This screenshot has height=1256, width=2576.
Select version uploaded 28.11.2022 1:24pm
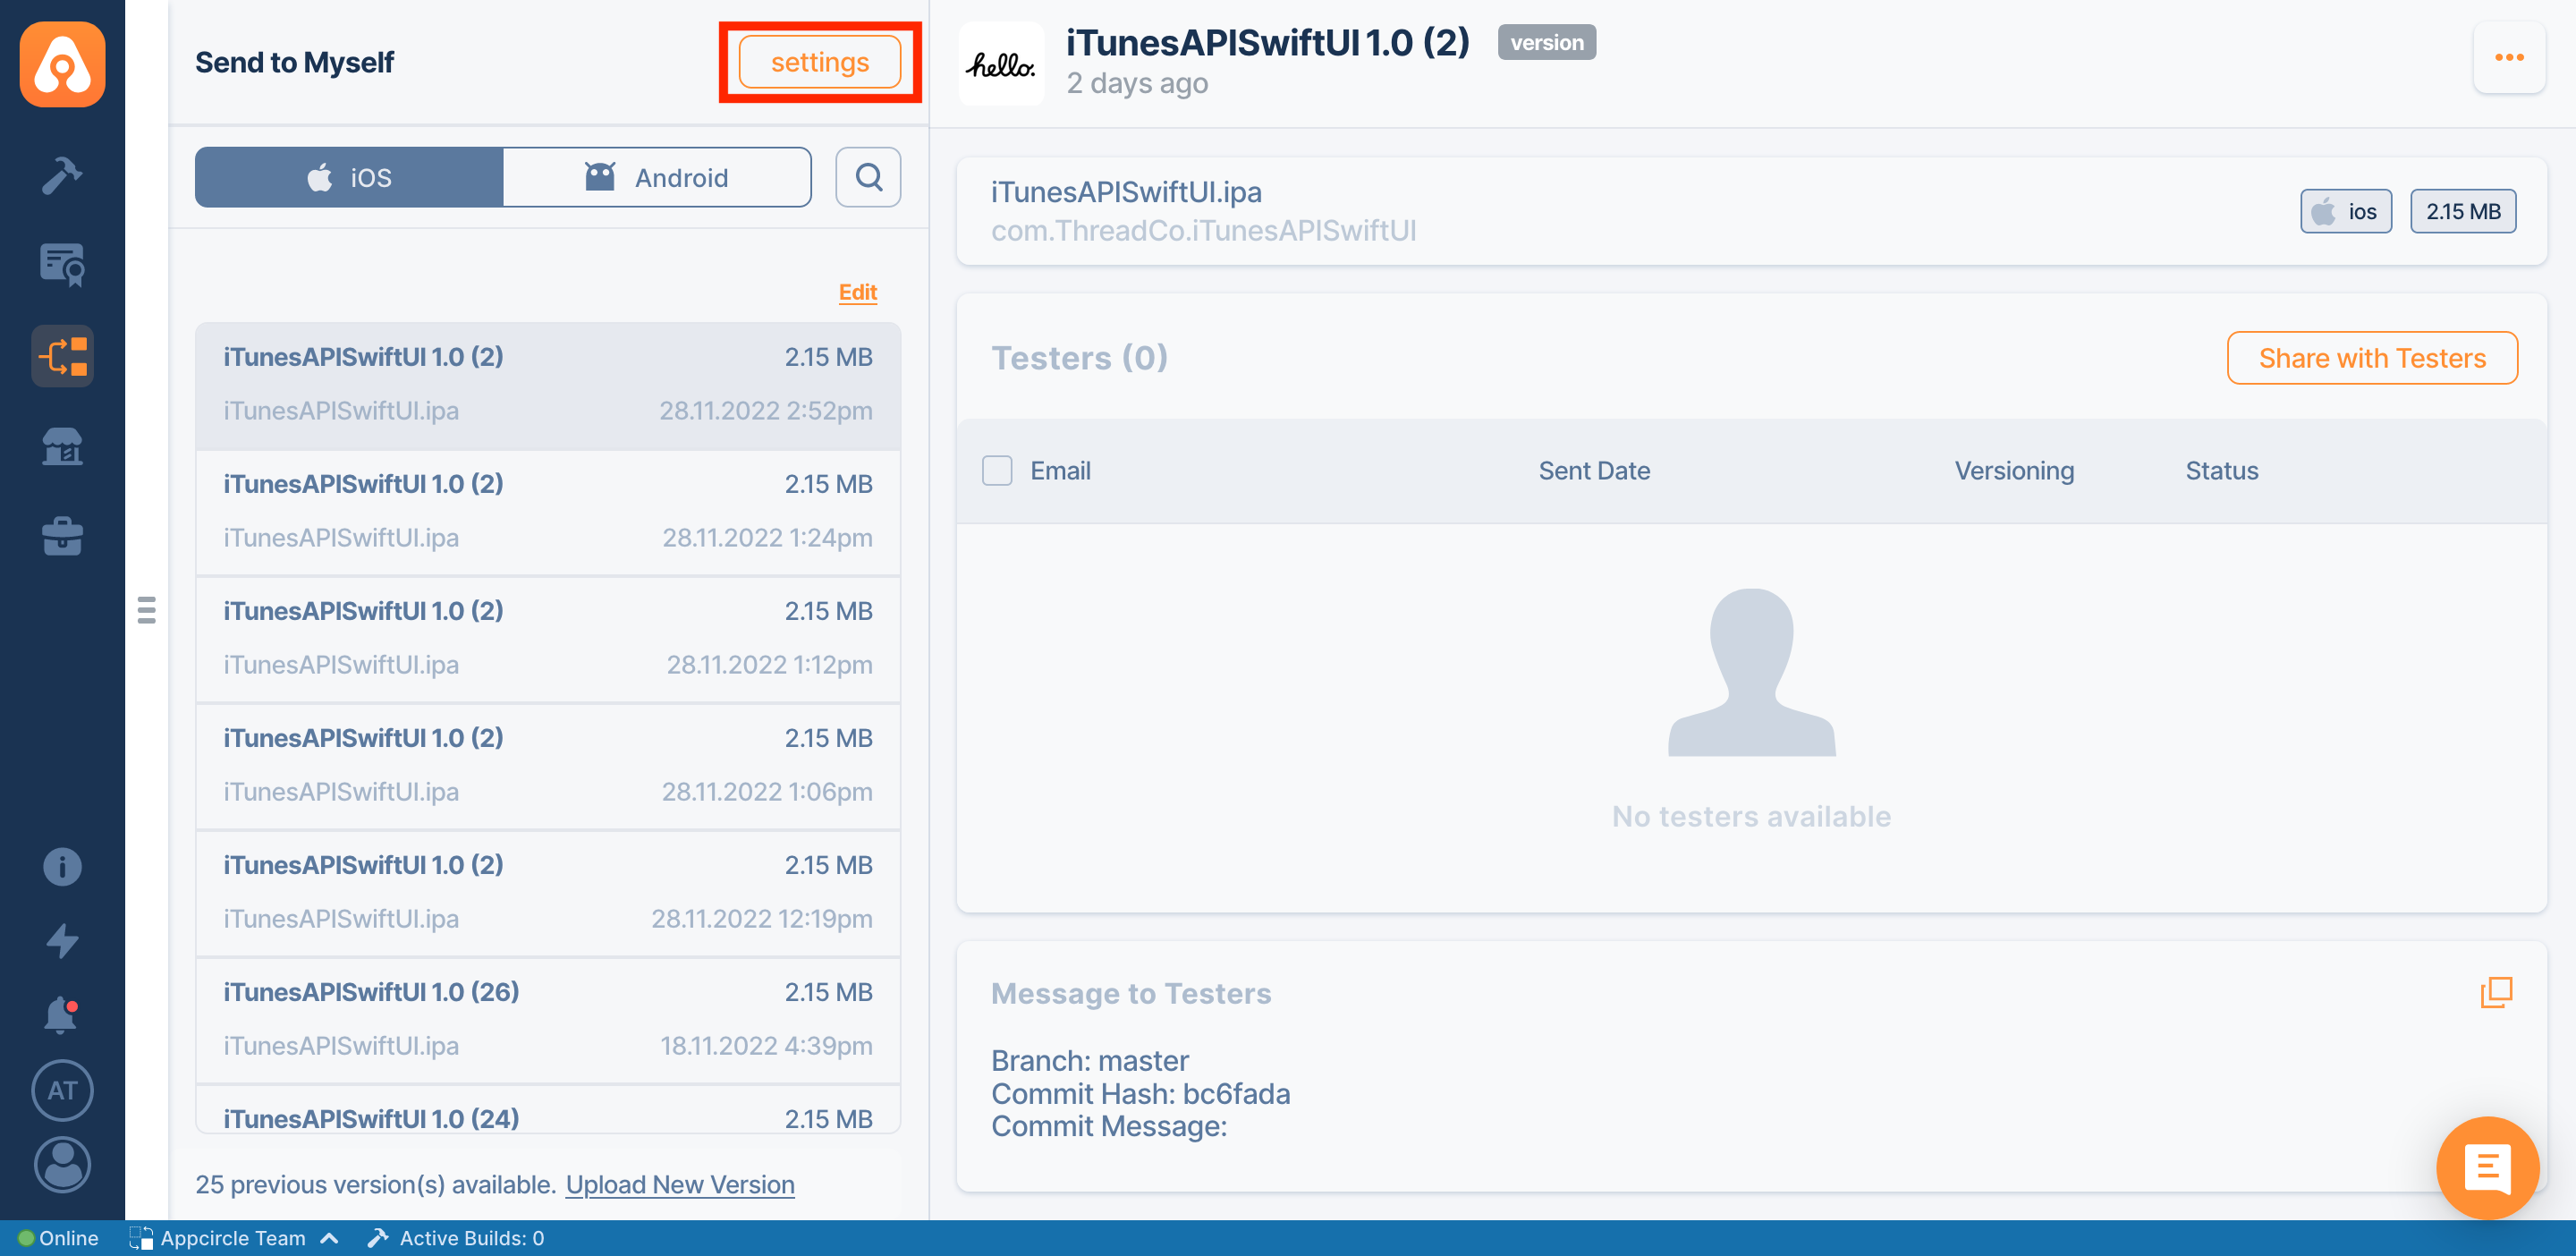click(x=548, y=511)
